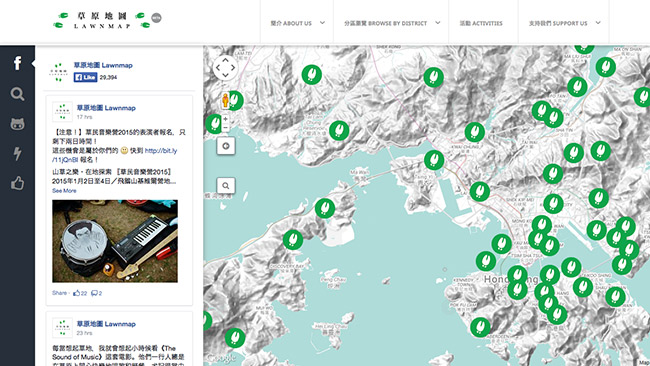Open the Facebook sidebar tab
Image resolution: width=650 pixels, height=366 pixels.
click(x=17, y=63)
